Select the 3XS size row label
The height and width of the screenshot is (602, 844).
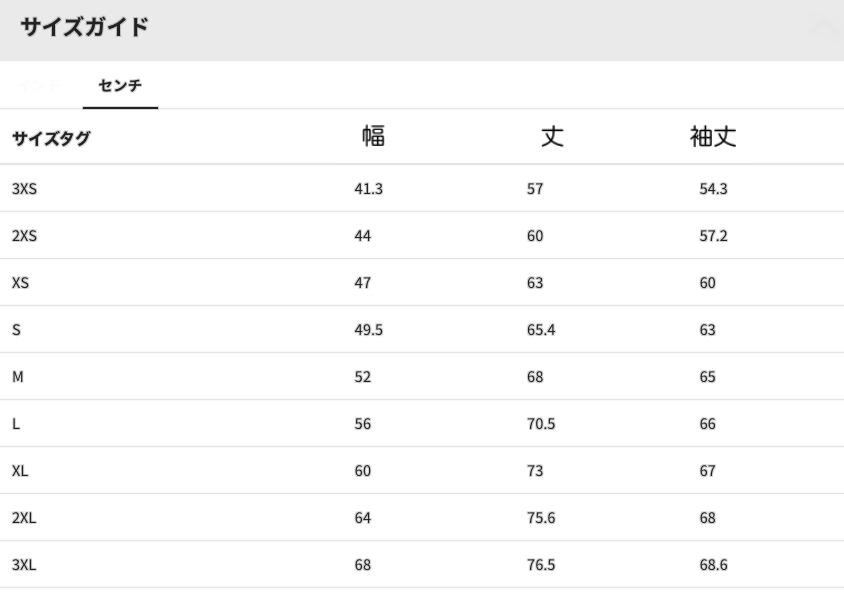pos(24,189)
